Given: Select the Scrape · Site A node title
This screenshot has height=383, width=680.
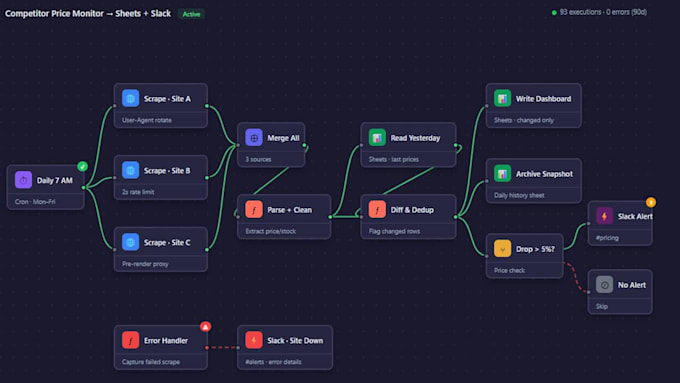Looking at the screenshot, I should [x=167, y=99].
